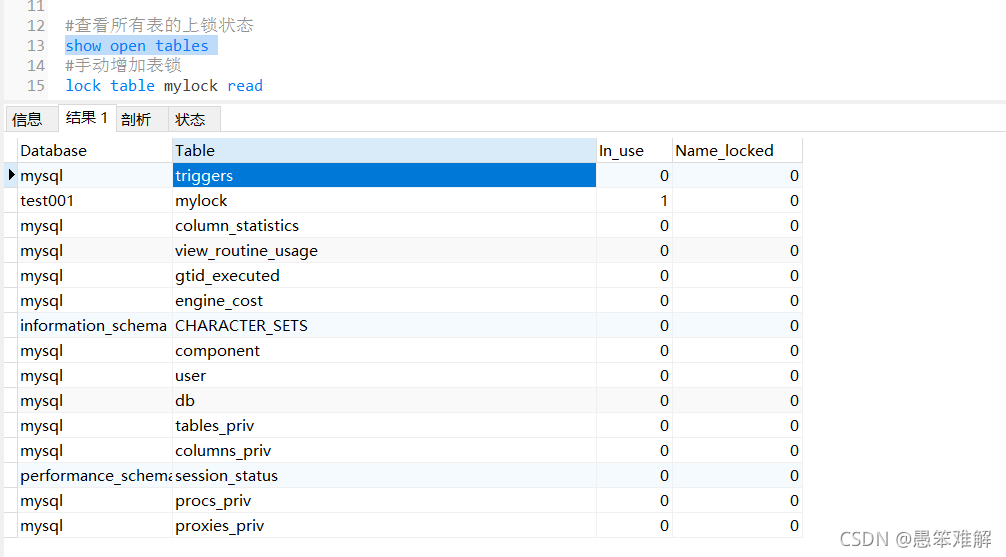This screenshot has height=557, width=1006.
Task: Click the Name_locked column header
Action: (737, 151)
